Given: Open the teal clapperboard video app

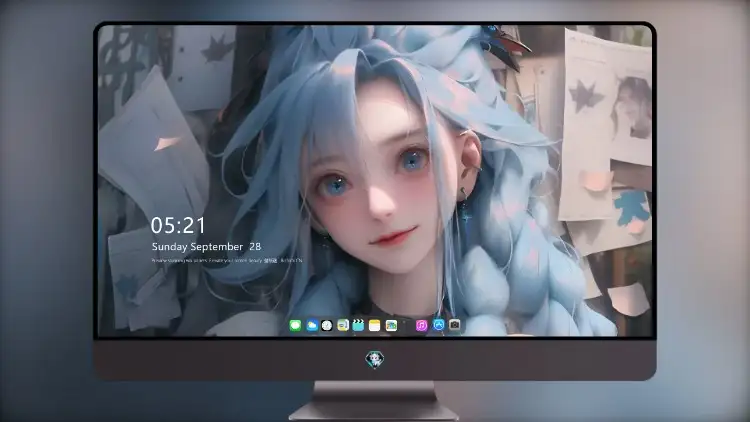Looking at the screenshot, I should 358,326.
